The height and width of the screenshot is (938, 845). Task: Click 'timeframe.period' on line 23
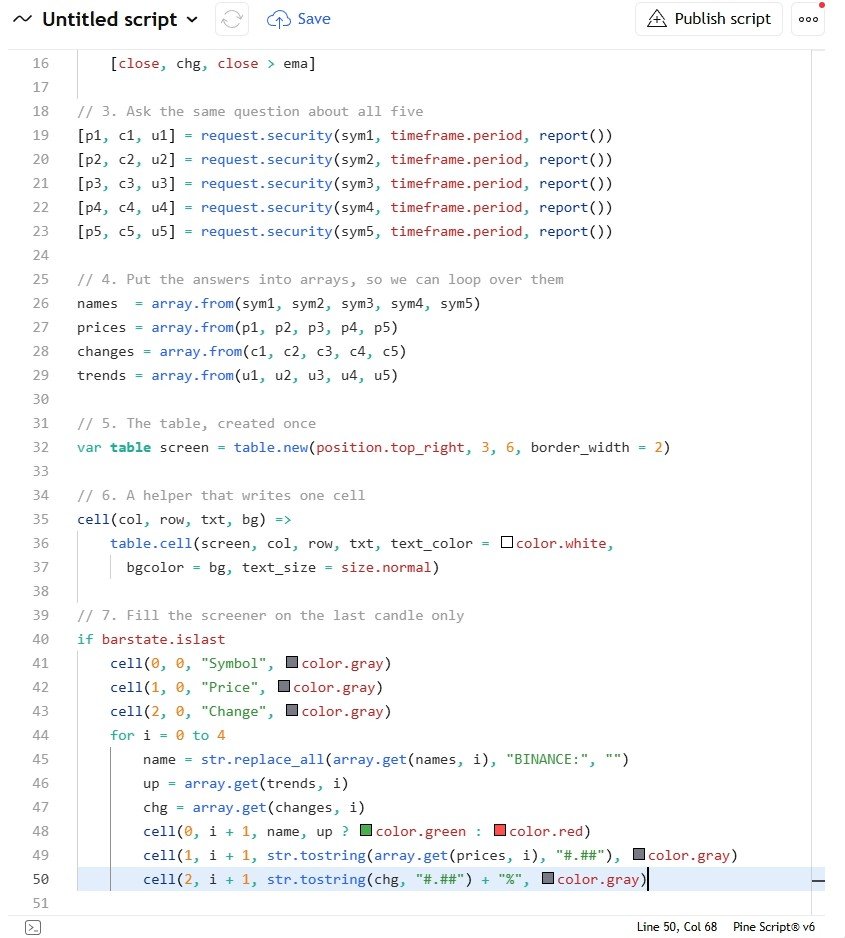456,232
